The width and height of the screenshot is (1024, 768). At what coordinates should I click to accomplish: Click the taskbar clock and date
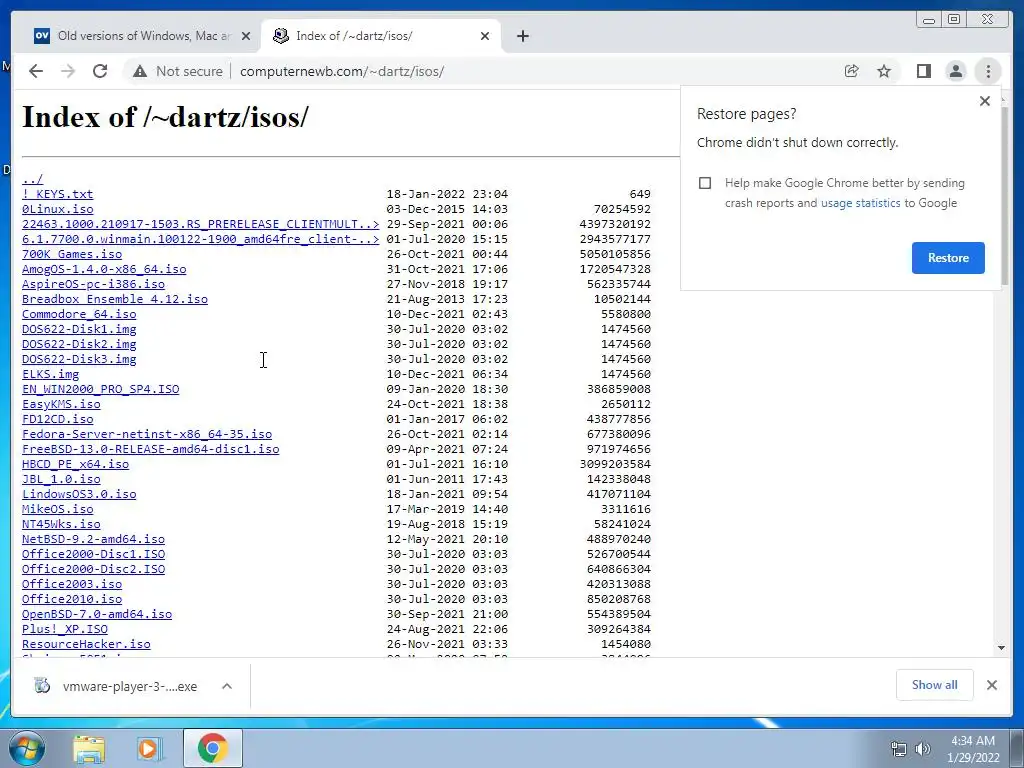pyautogui.click(x=973, y=749)
